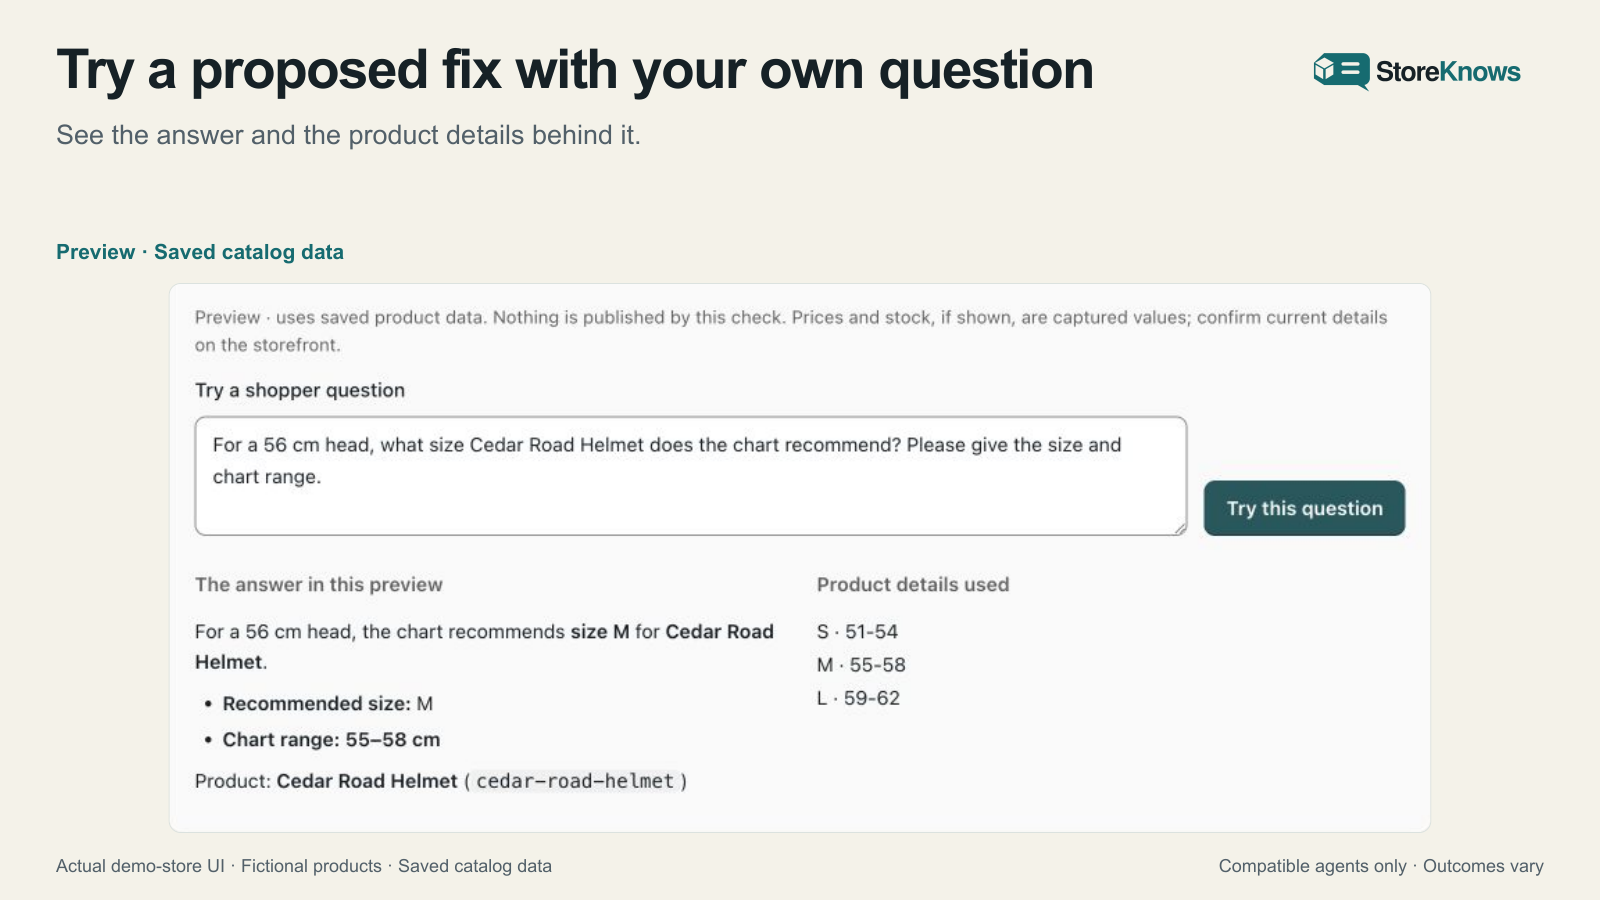This screenshot has width=1600, height=900.
Task: Click the Product details used heading
Action: tap(913, 585)
